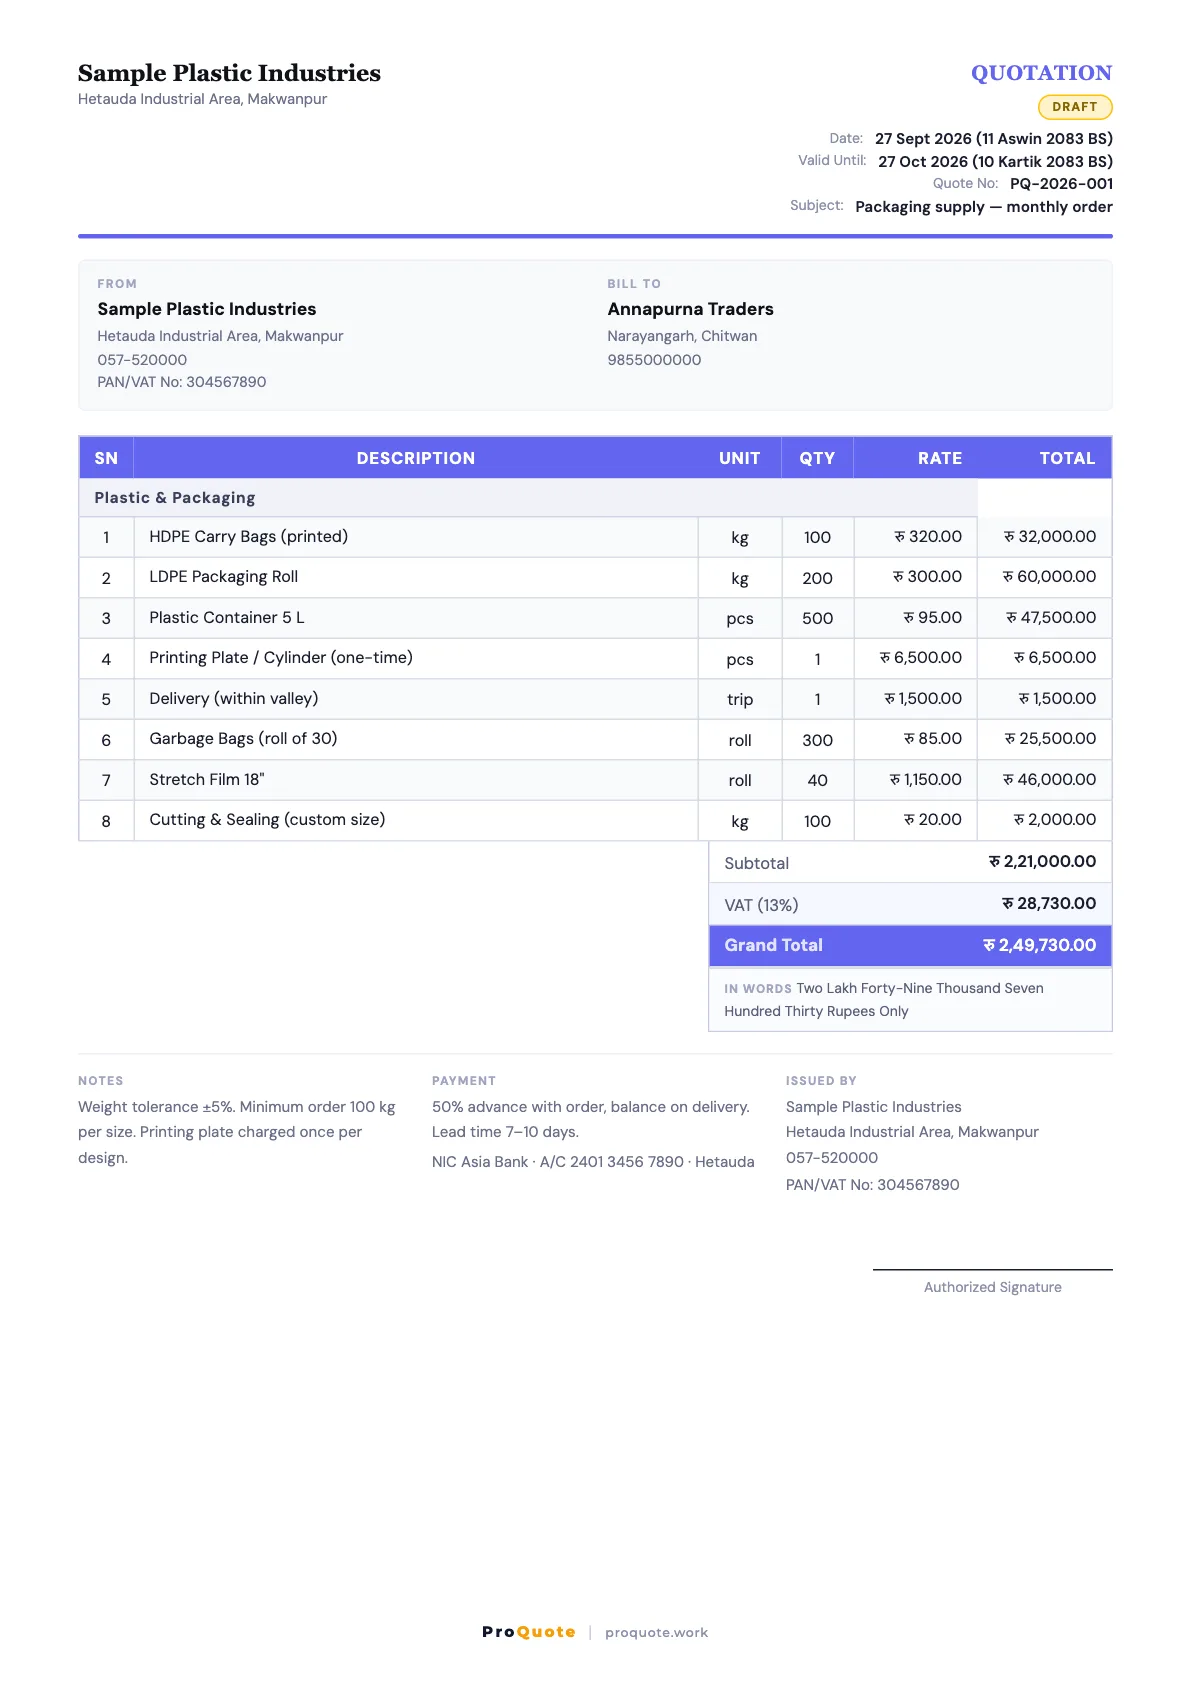Click the Sample Plastic Industries title heading

229,73
